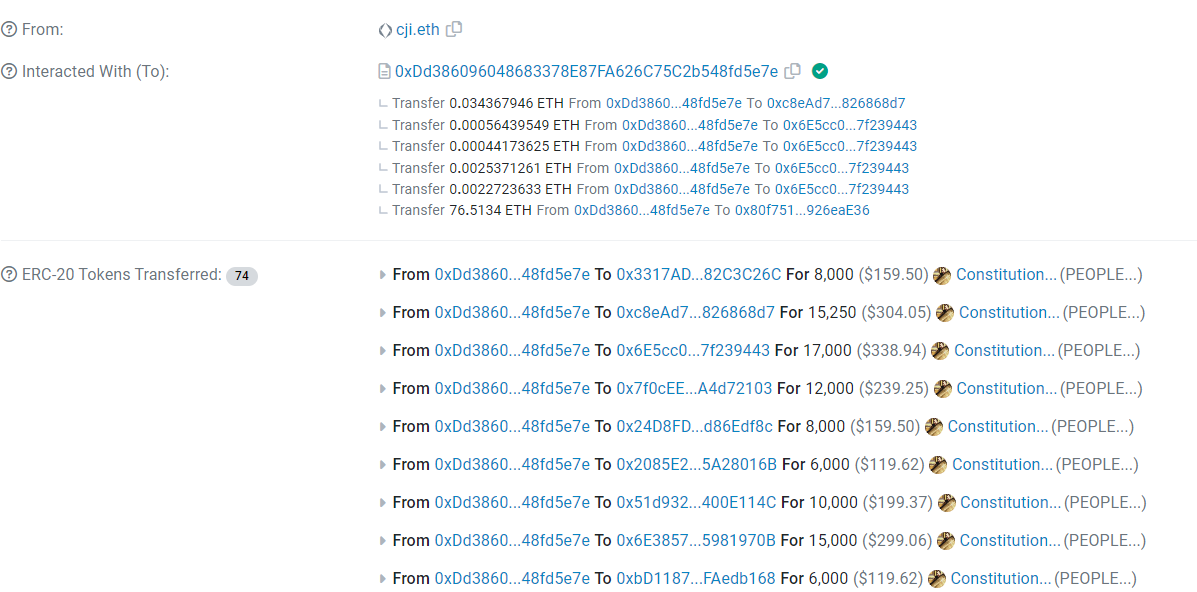Click the help icon next to From label

(9, 29)
